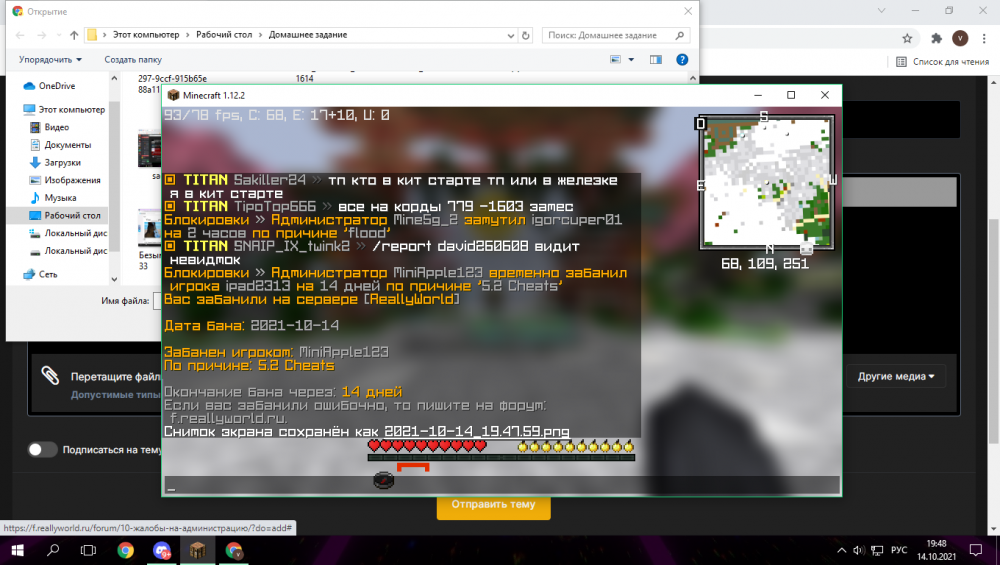Click Отправить тему button
The width and height of the screenshot is (1000, 565).
[493, 504]
